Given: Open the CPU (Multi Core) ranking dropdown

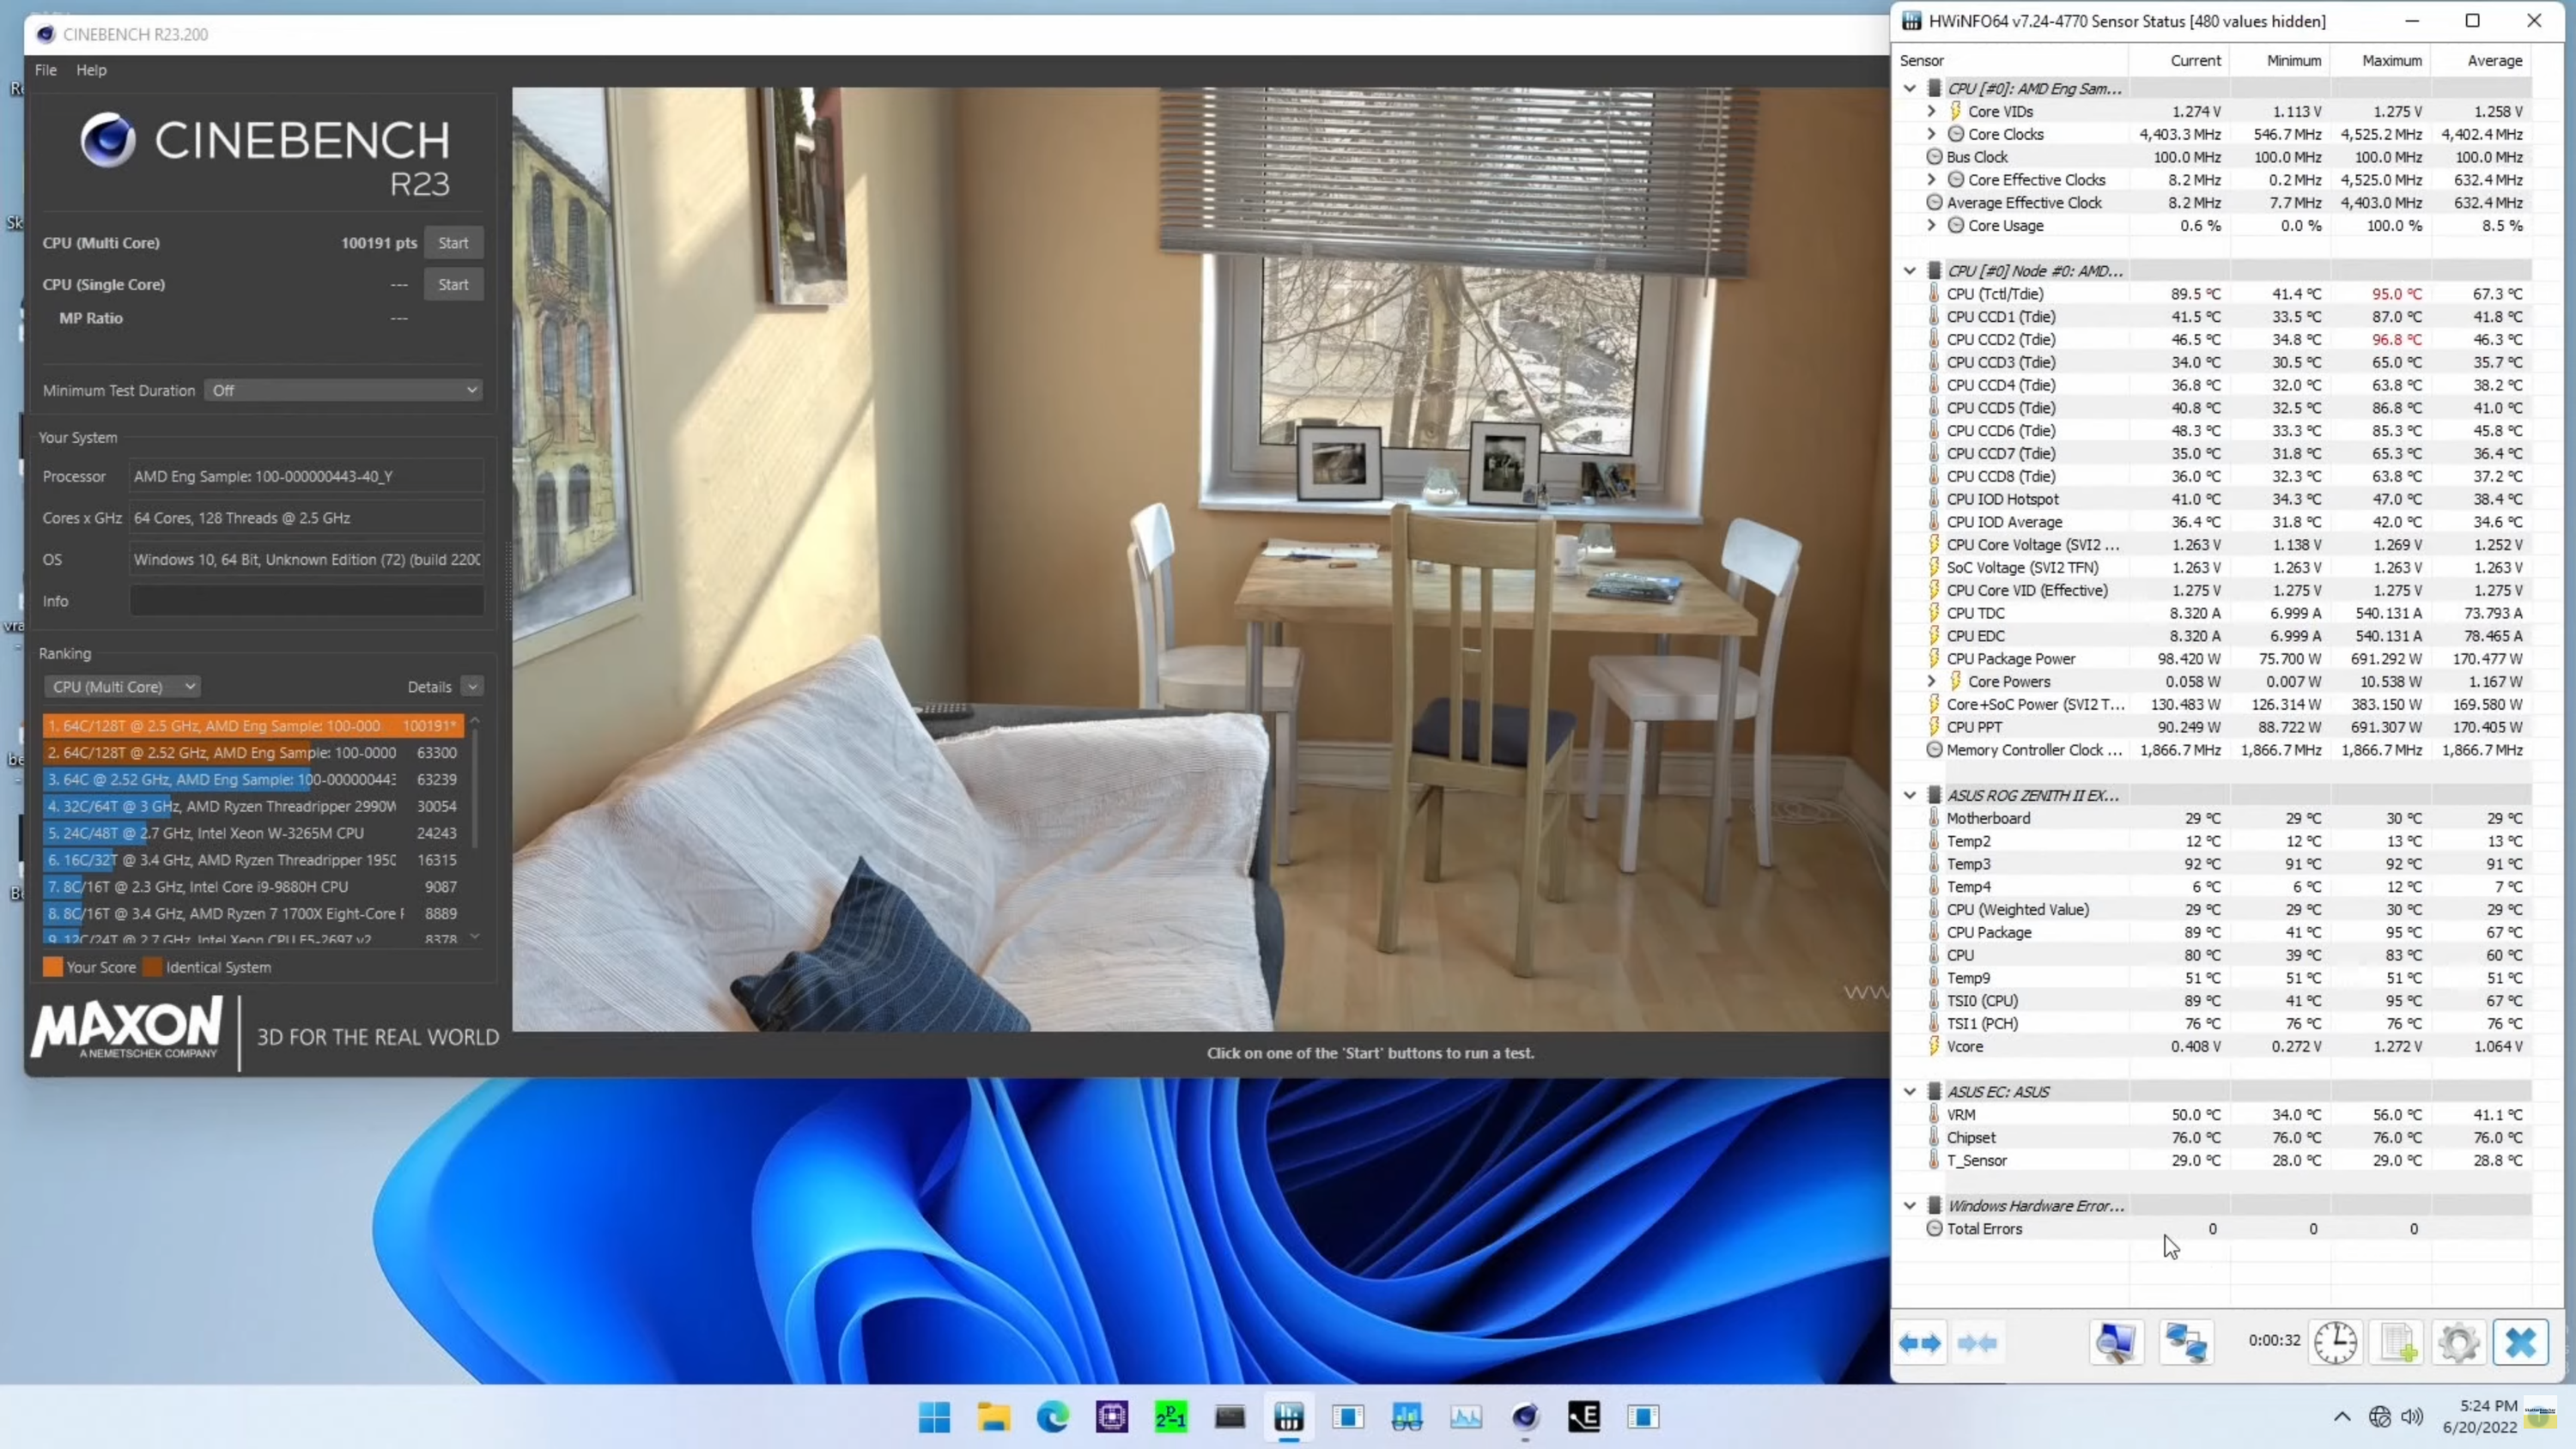Looking at the screenshot, I should 123,687.
